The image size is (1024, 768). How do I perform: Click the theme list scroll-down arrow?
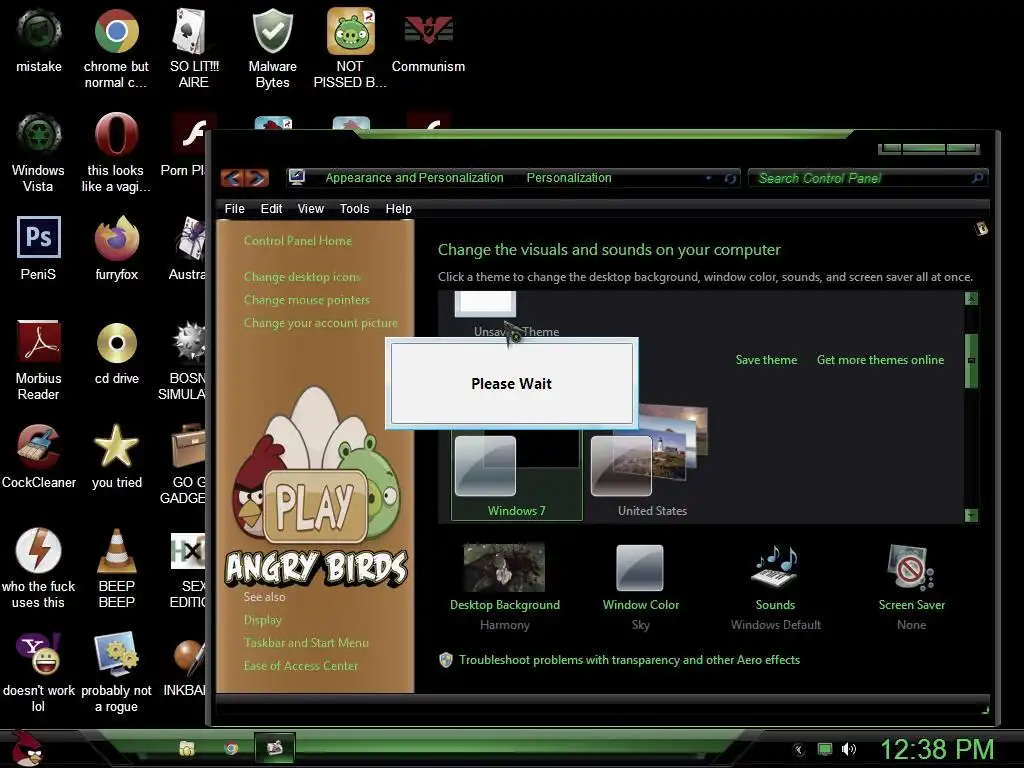pyautogui.click(x=971, y=515)
